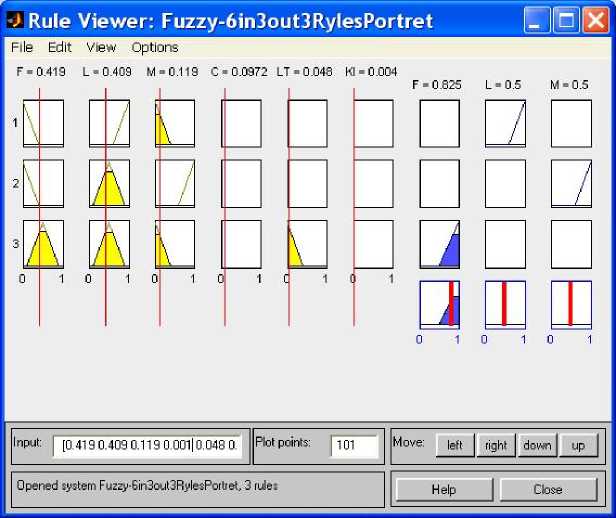Click the 'Plot points:' label
Screen dimensions: 616x518
283,443
